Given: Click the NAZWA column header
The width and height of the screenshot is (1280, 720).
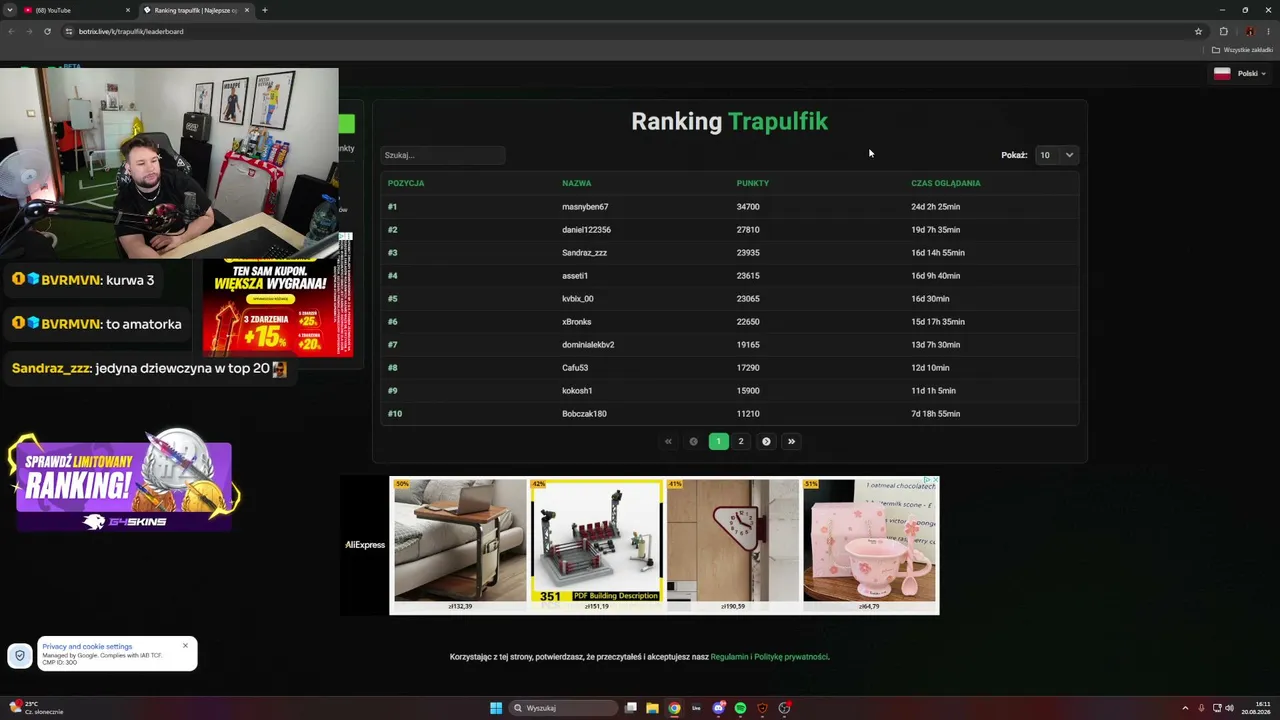Looking at the screenshot, I should pos(576,183).
